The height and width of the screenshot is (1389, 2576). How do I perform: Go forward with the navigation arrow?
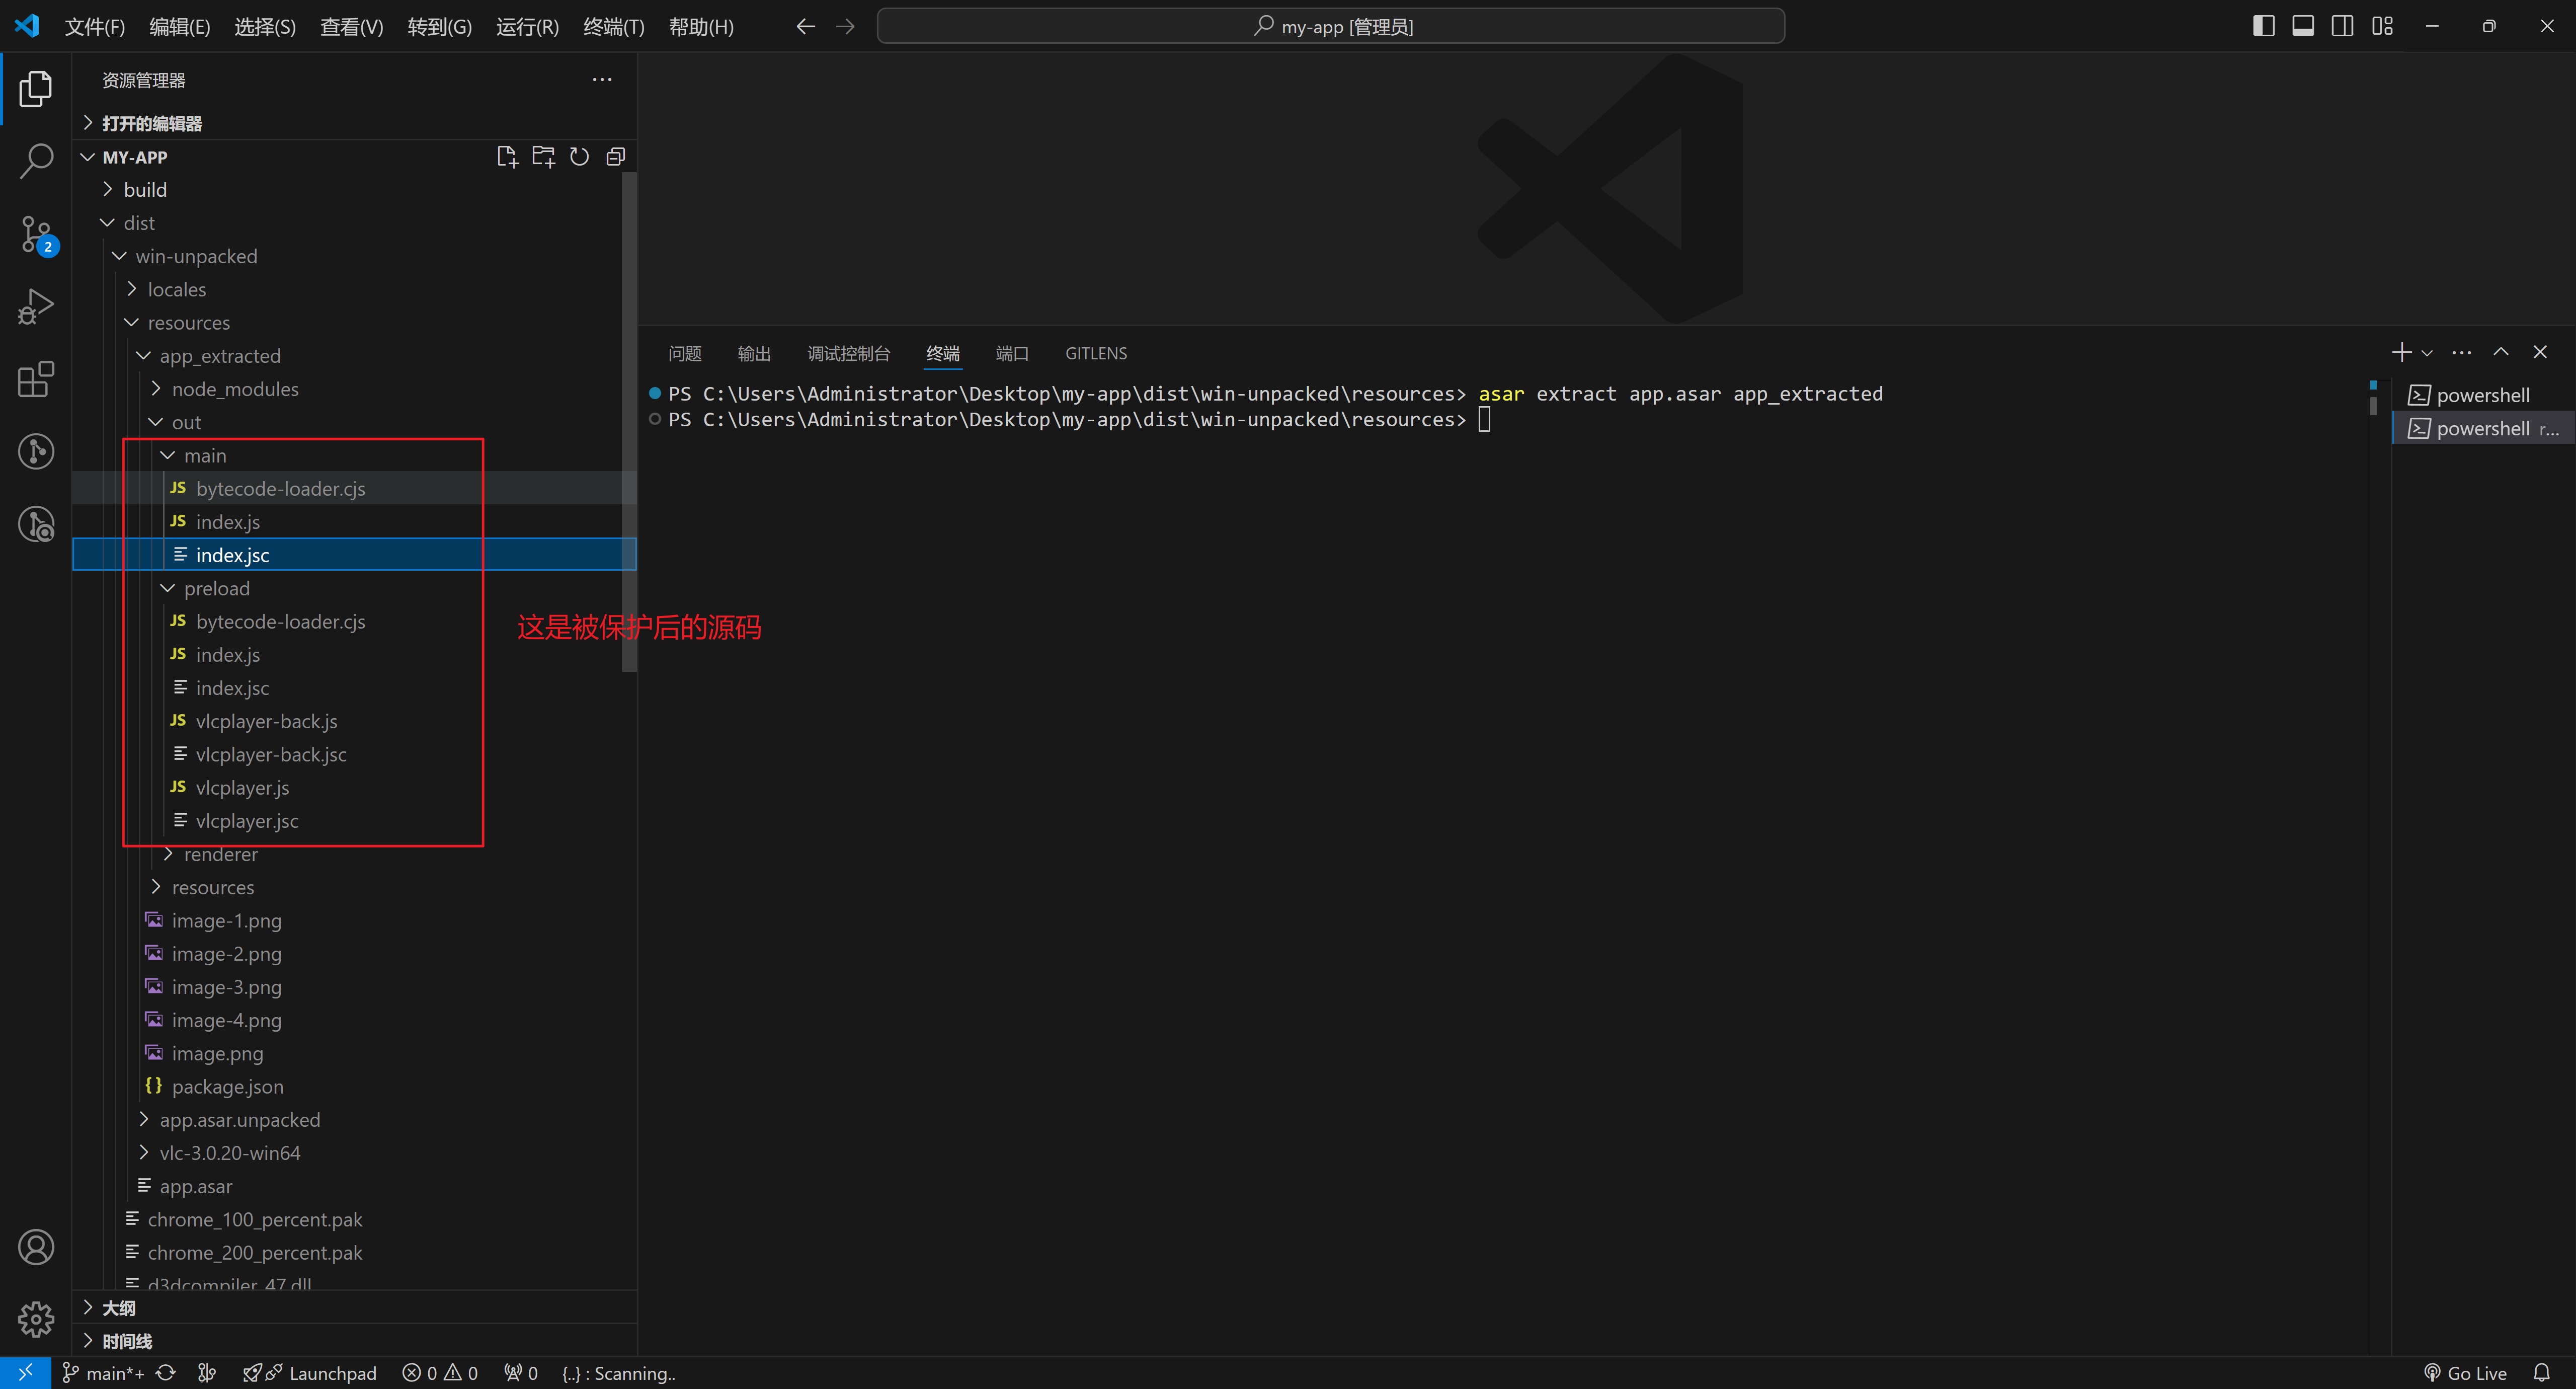[845, 27]
